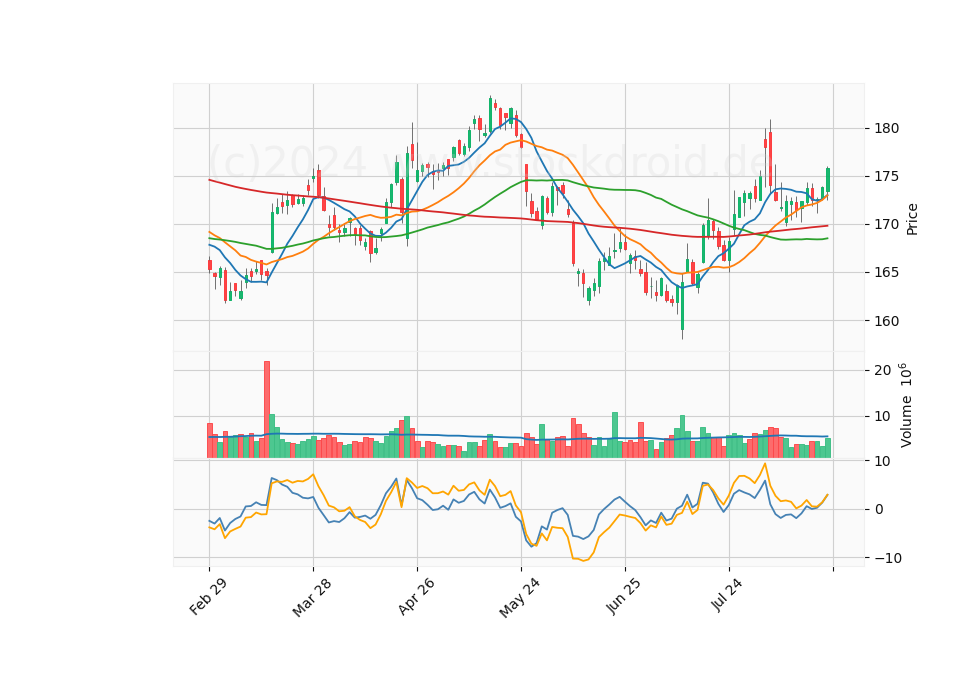
Task: Select the 20 volume tick label
Action: click(x=882, y=370)
